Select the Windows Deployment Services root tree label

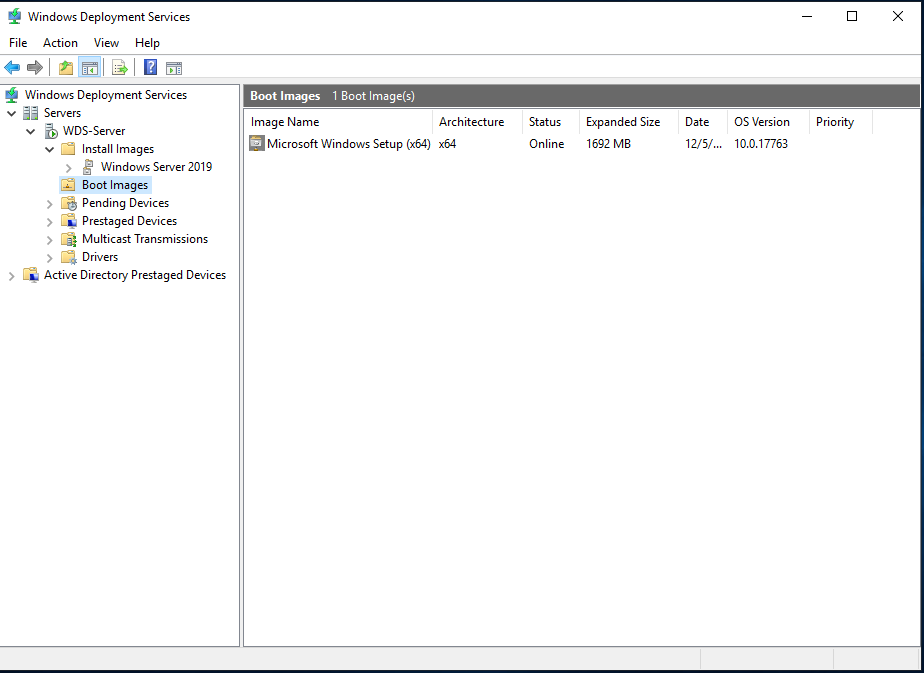[x=105, y=95]
